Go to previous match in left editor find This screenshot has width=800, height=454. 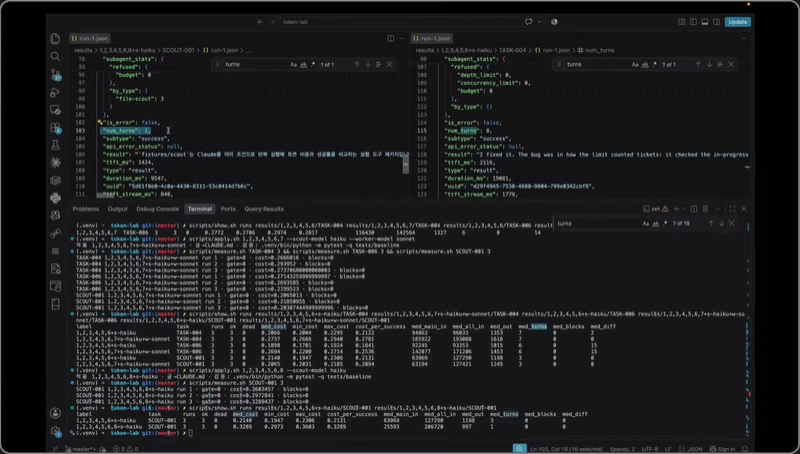point(357,64)
